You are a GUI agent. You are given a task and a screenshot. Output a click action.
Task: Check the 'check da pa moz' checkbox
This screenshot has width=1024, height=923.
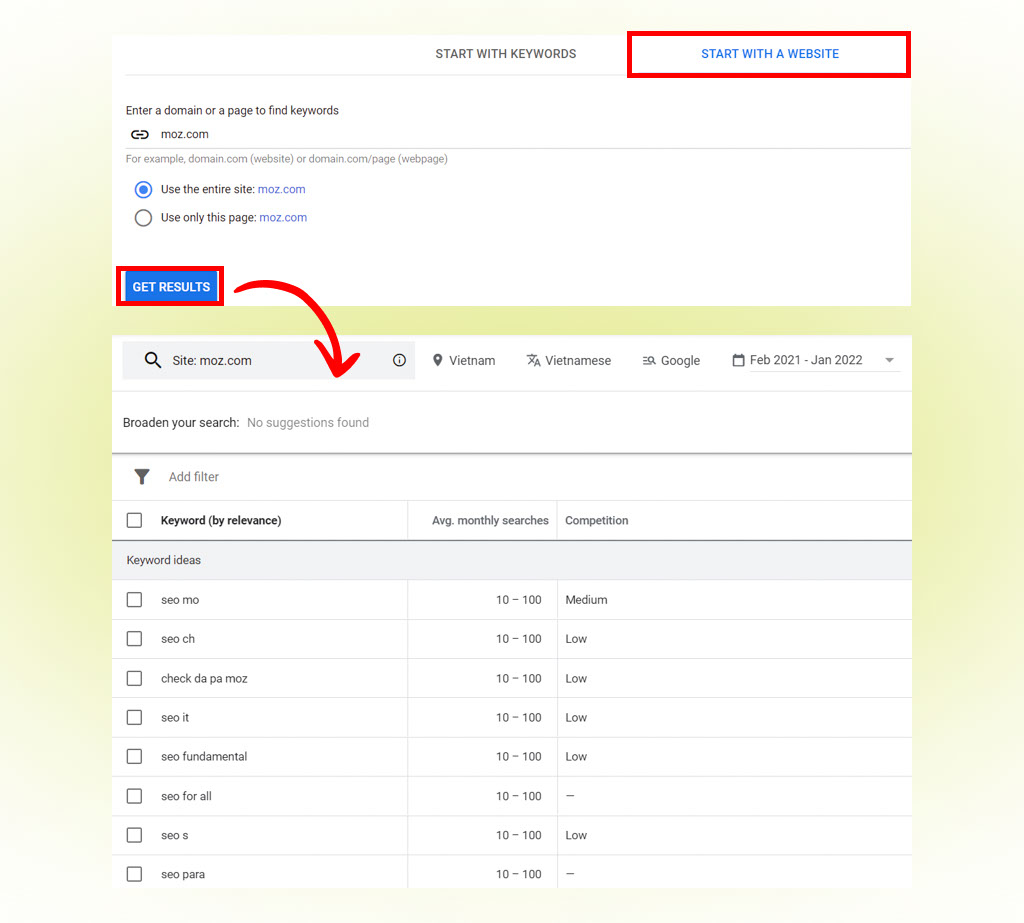pyautogui.click(x=135, y=678)
